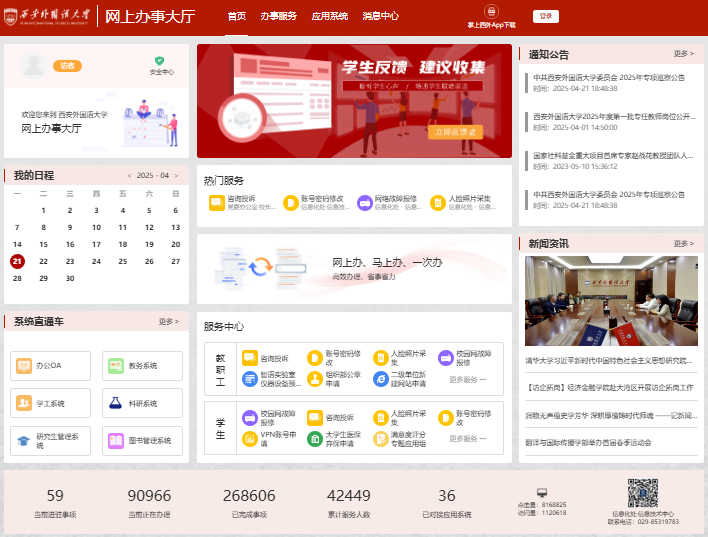Click 42449 累计服务人数 statistic
The width and height of the screenshot is (708, 537).
point(349,504)
